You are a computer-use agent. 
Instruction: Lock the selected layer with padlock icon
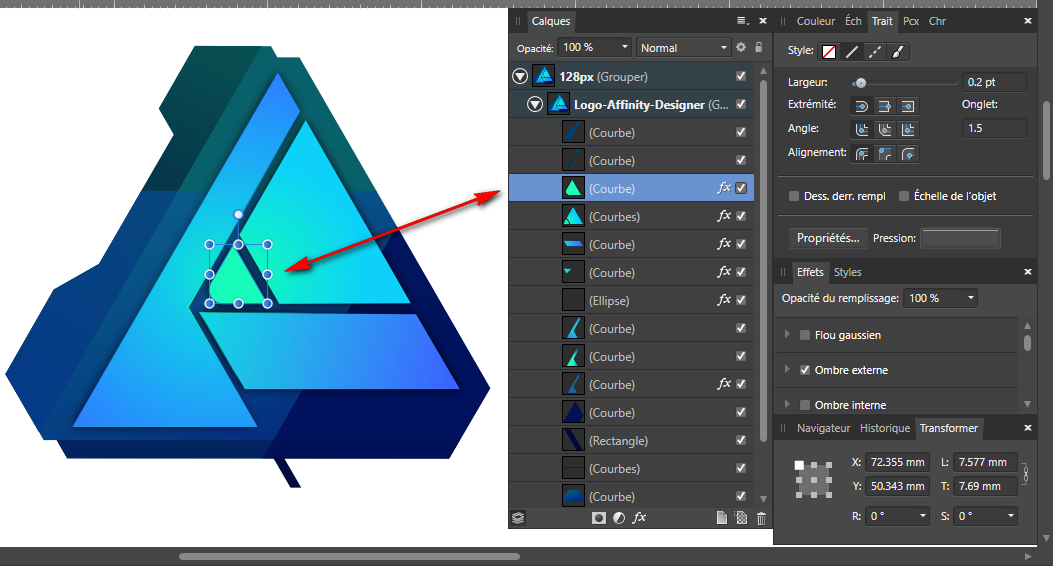[x=759, y=48]
